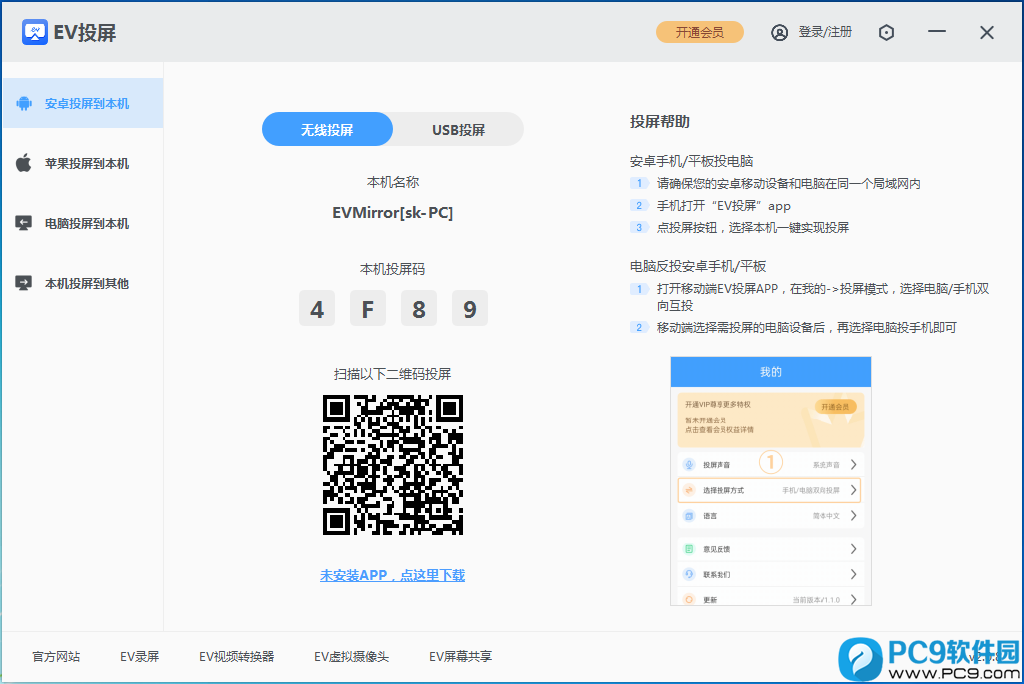Click the Apple logo icon in sidebar
Screen dimensions: 1024x684
coord(24,163)
